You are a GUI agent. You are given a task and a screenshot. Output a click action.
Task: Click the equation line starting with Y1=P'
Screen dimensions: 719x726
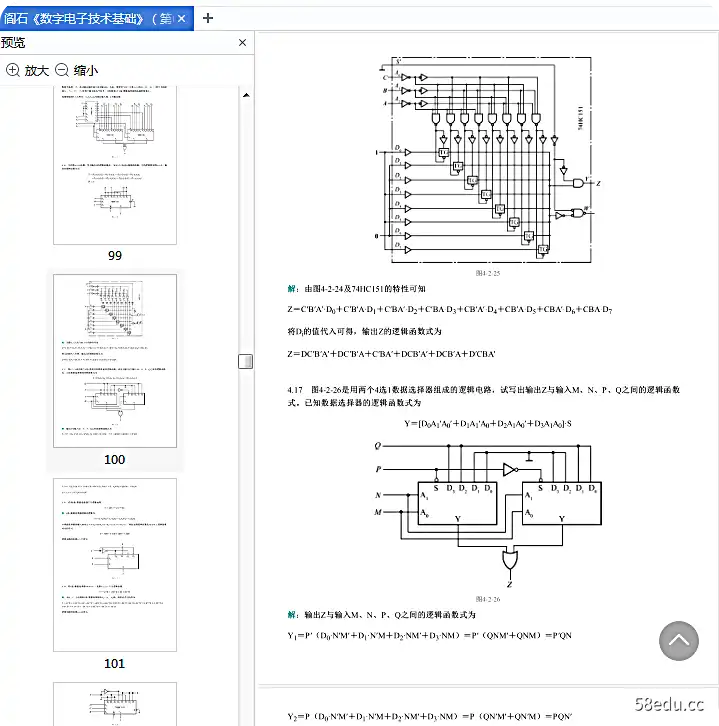[x=429, y=635]
